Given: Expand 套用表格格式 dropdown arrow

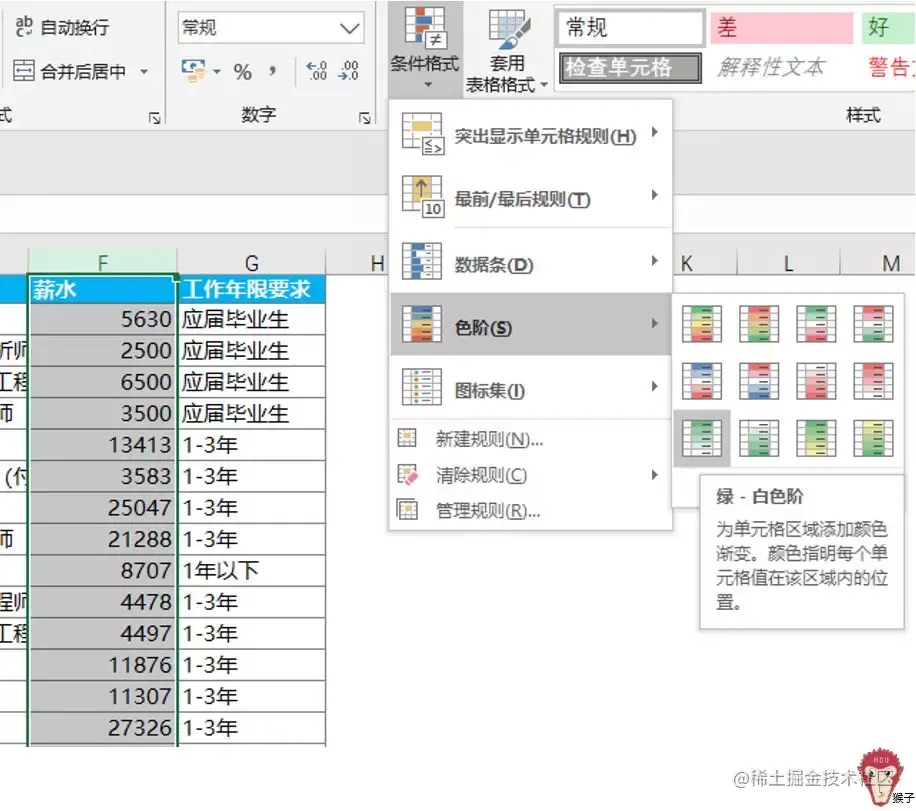Looking at the screenshot, I should click(544, 85).
